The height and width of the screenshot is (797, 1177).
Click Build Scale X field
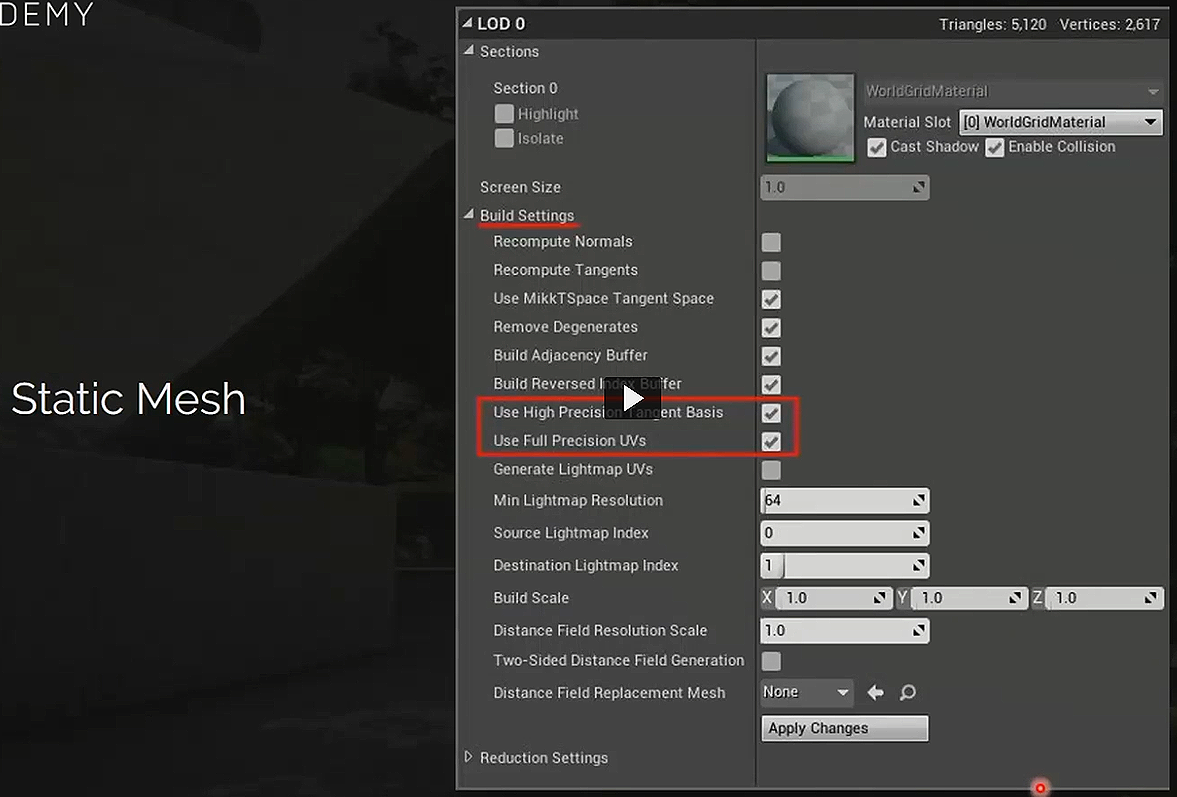833,598
